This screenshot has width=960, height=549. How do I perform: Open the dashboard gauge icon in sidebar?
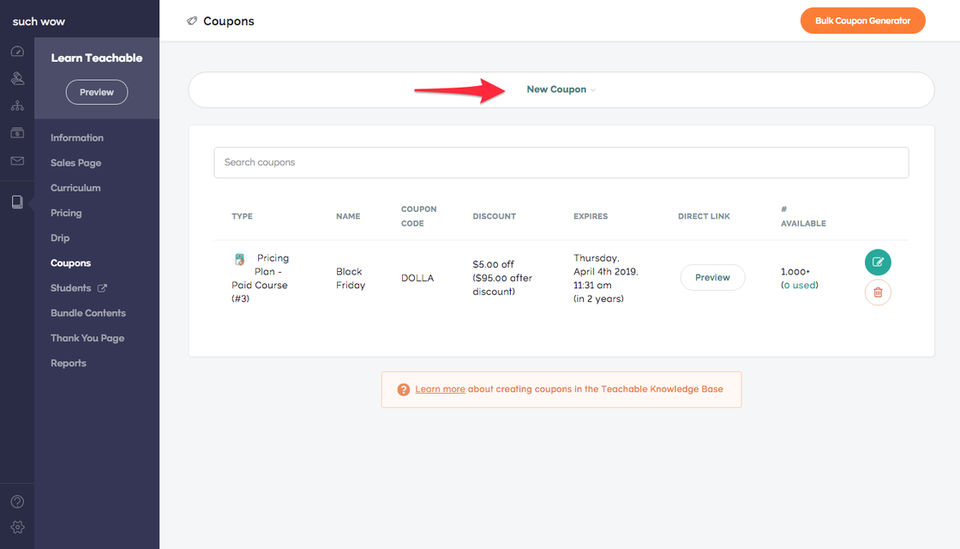17,51
